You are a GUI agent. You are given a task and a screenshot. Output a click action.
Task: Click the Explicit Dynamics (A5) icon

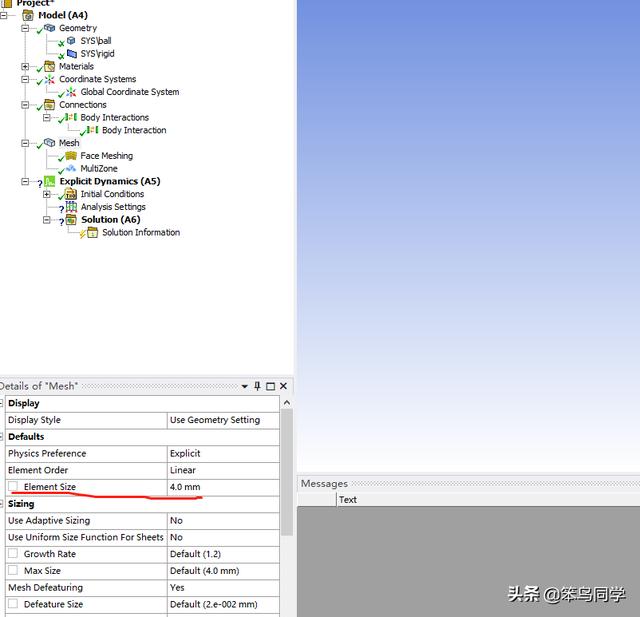[50, 182]
